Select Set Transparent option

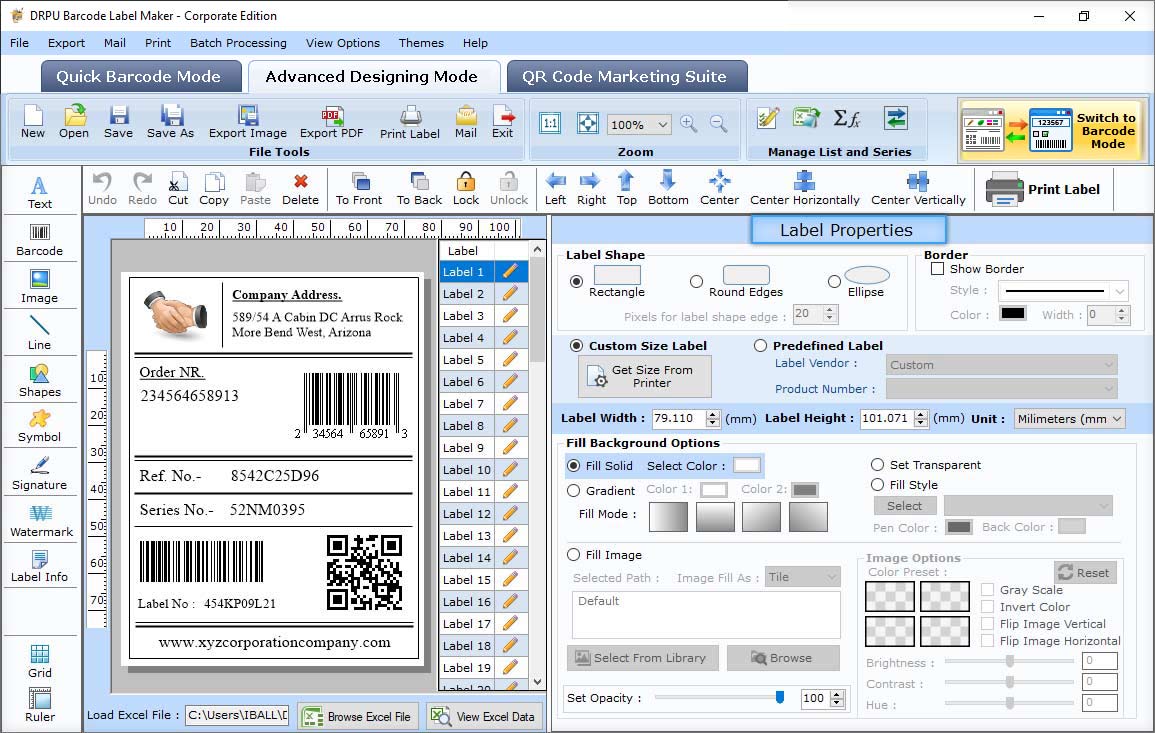[x=877, y=465]
